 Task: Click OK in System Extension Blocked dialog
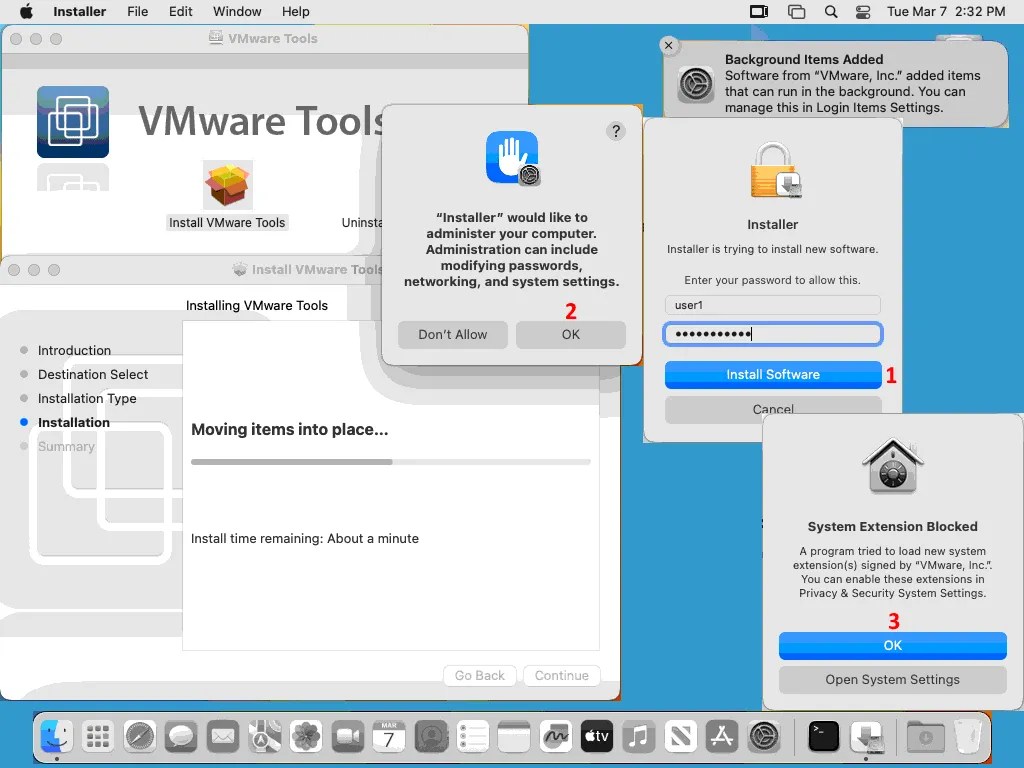(893, 645)
